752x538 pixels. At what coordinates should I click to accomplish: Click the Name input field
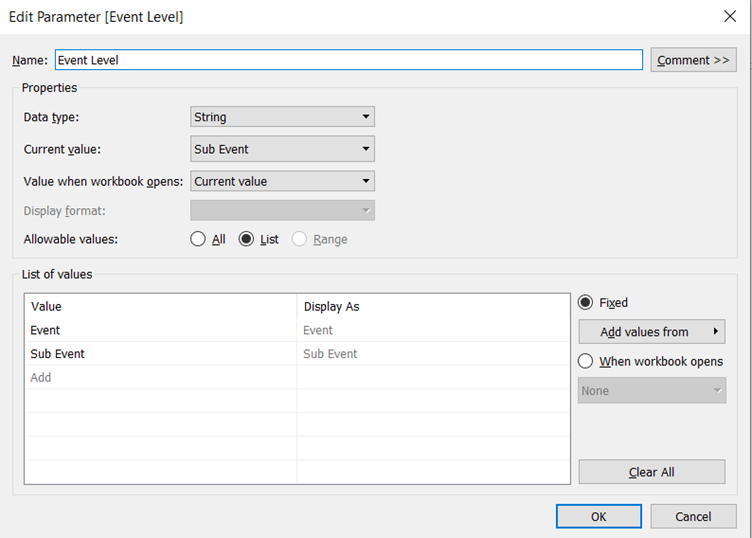pos(348,60)
